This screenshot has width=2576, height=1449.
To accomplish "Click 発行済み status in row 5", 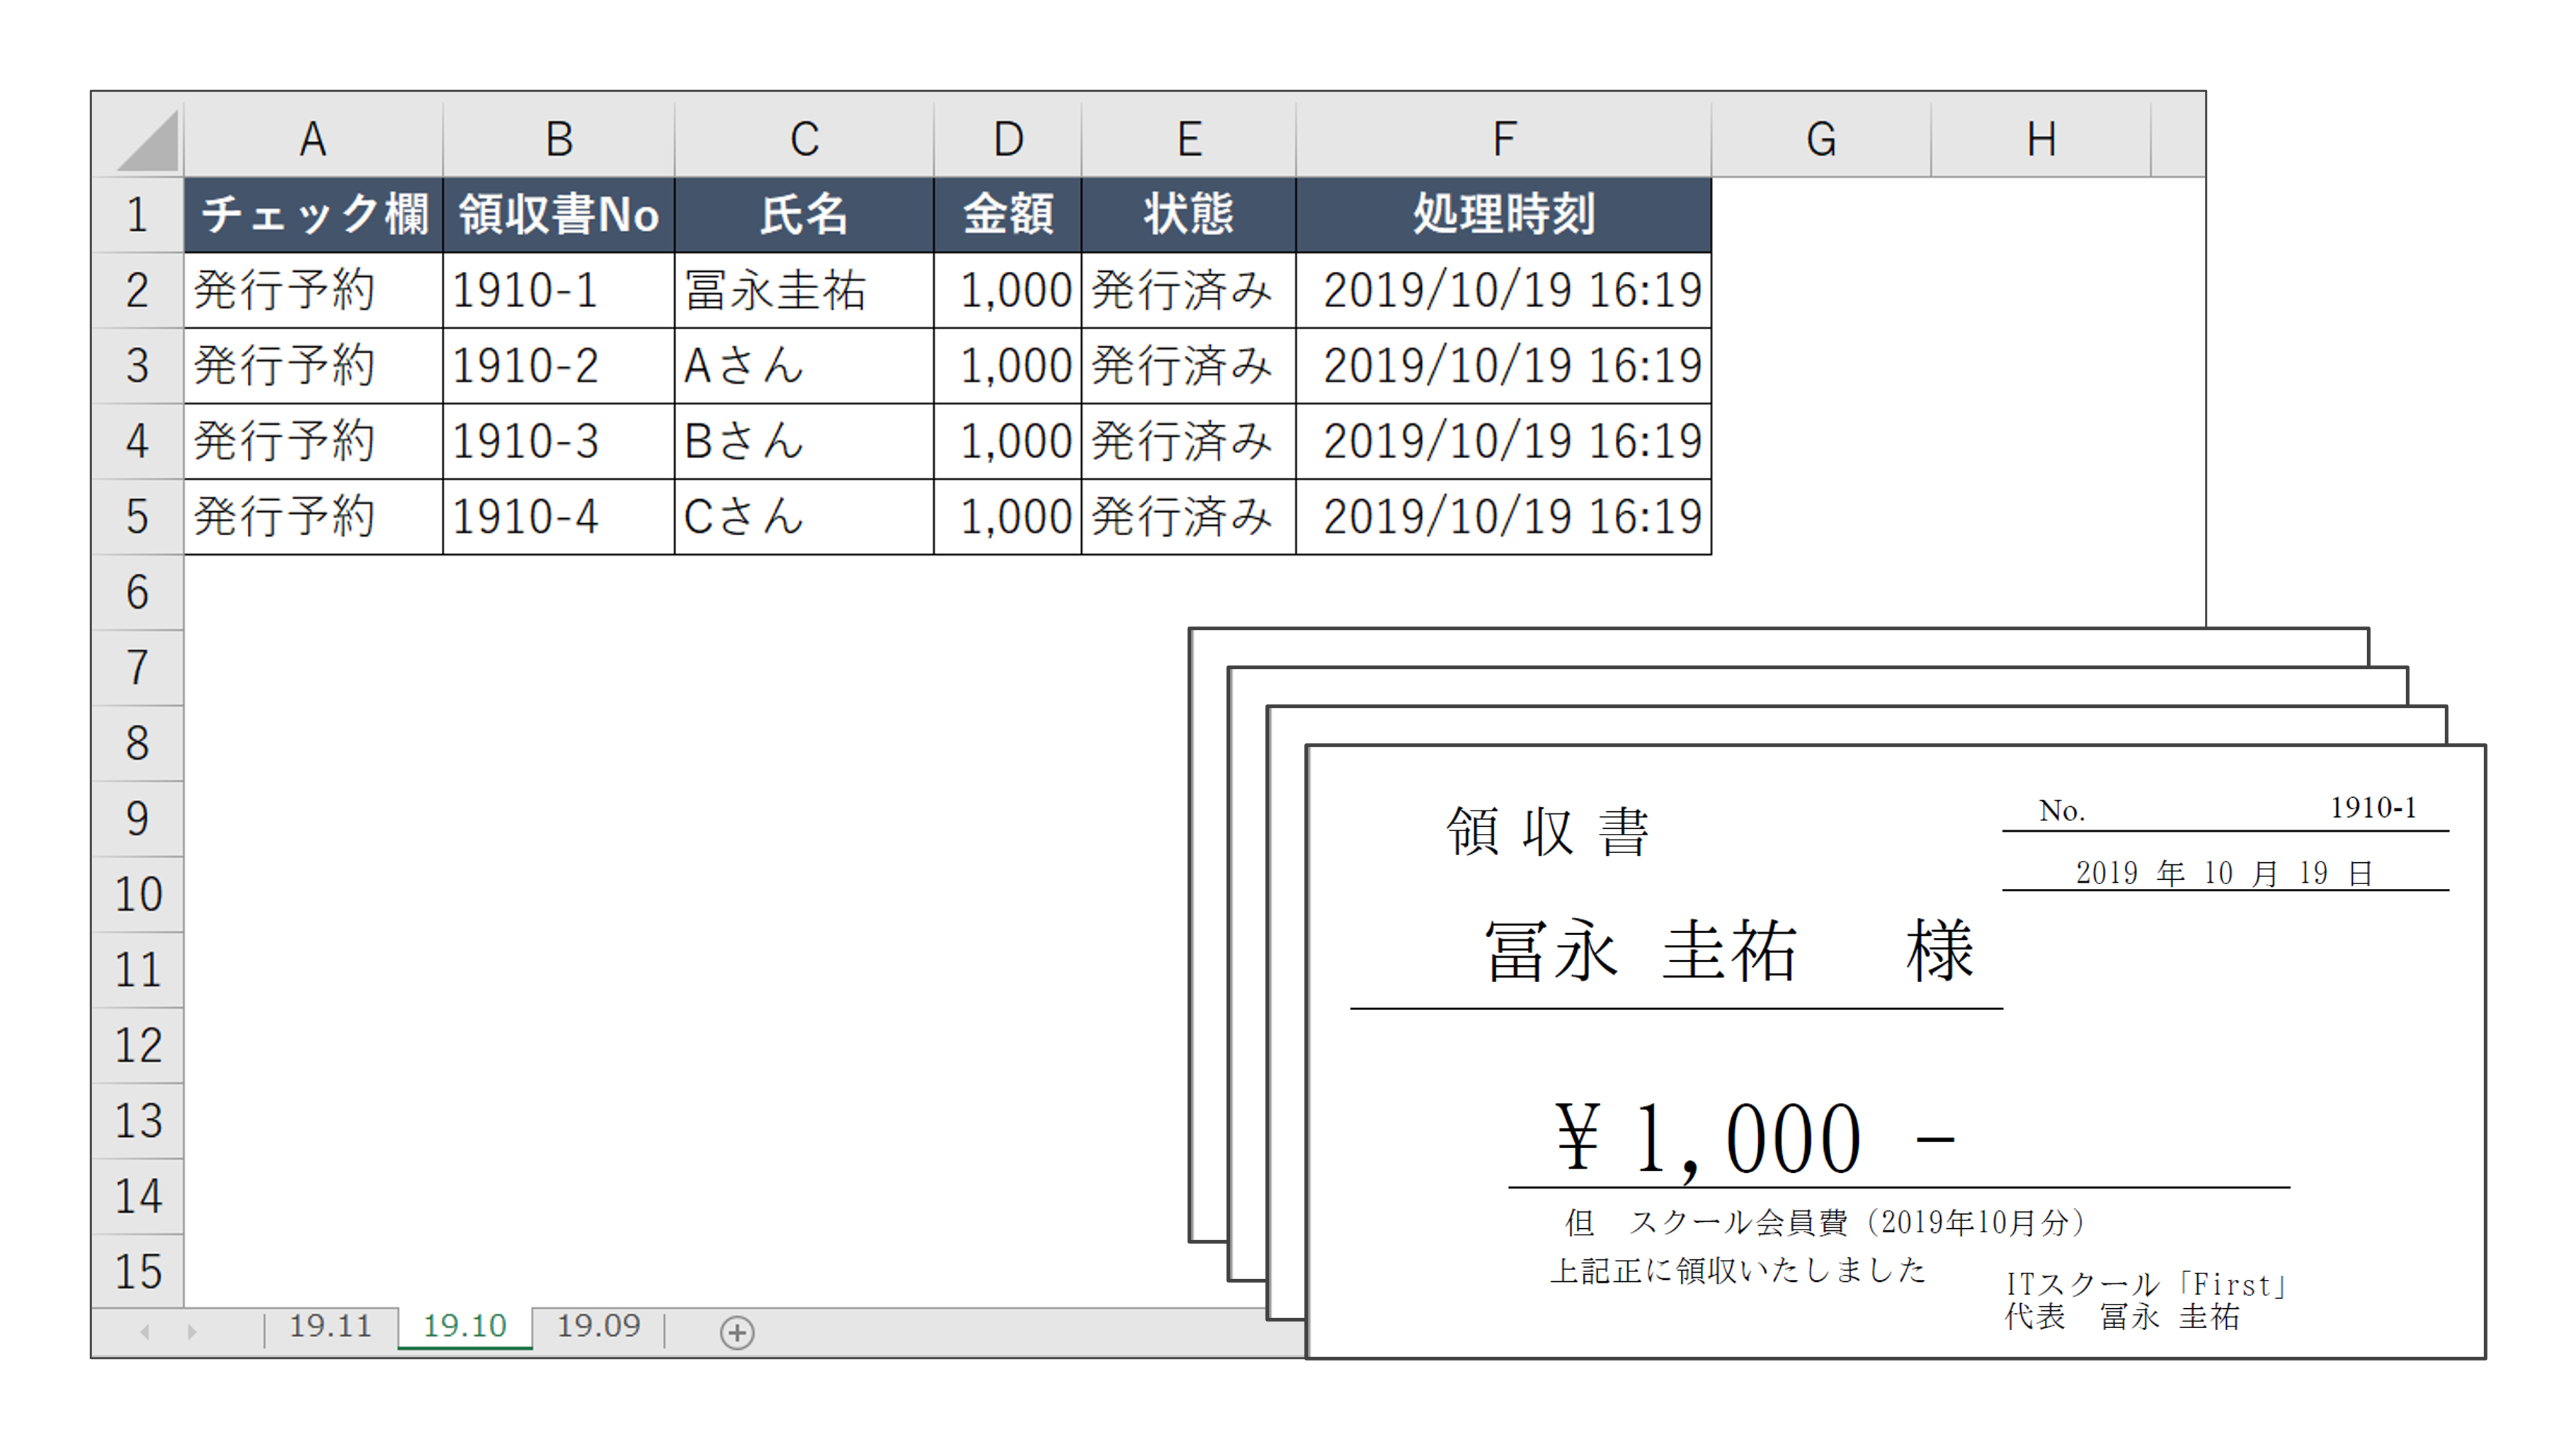I will click(1189, 517).
